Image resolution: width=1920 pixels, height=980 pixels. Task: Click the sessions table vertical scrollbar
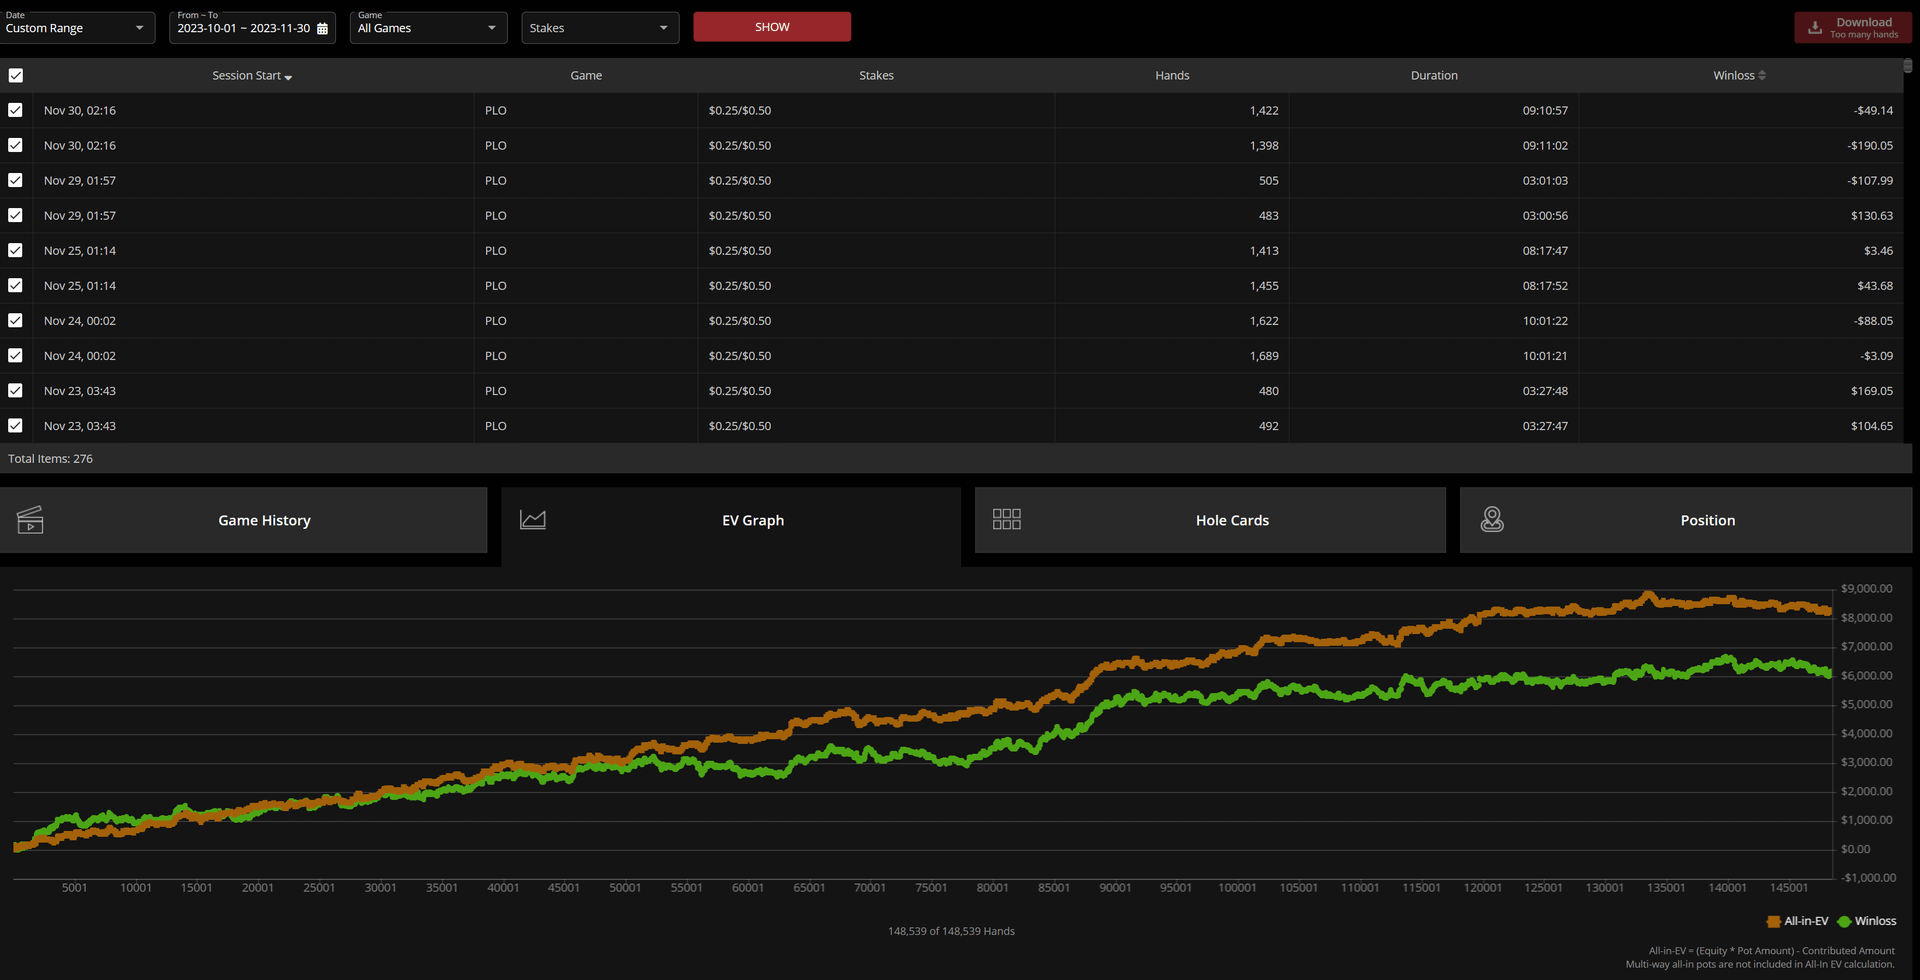point(1907,66)
